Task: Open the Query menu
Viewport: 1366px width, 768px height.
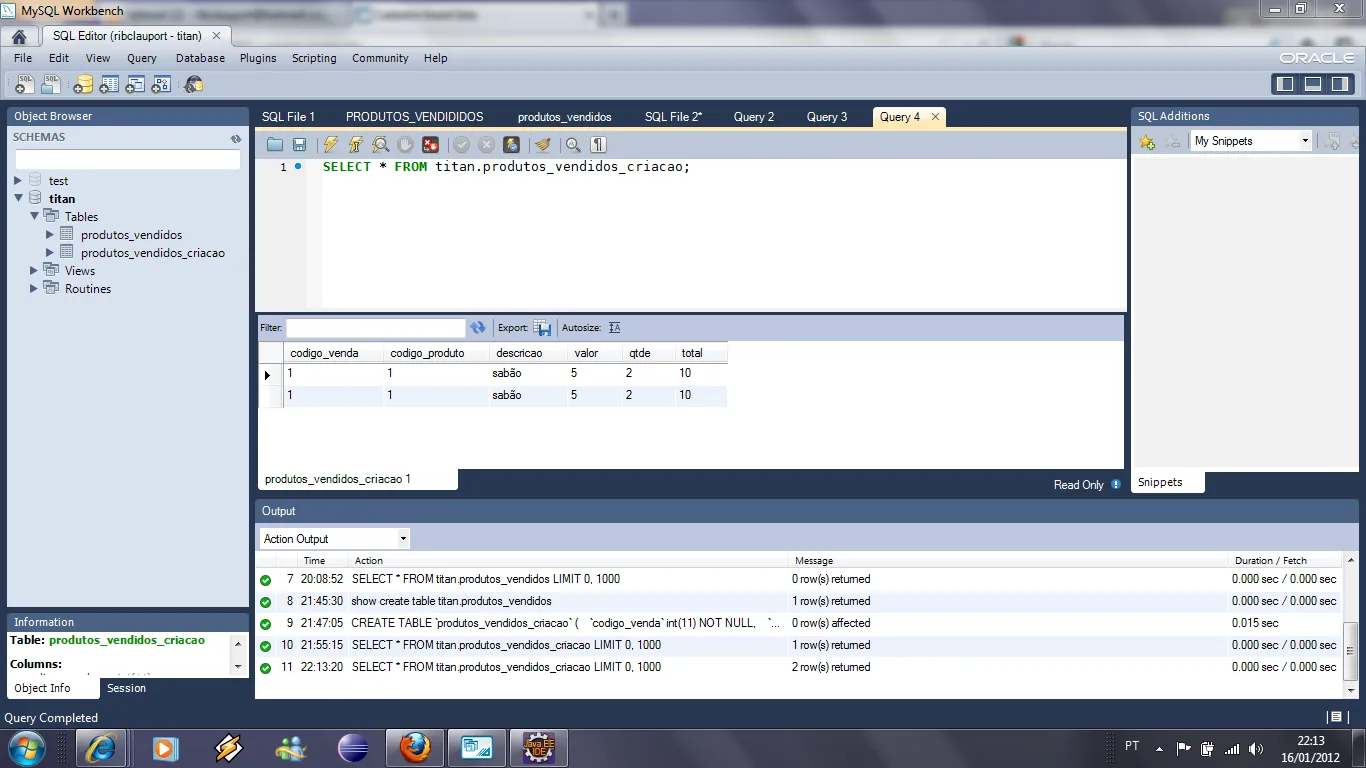Action: pos(142,58)
